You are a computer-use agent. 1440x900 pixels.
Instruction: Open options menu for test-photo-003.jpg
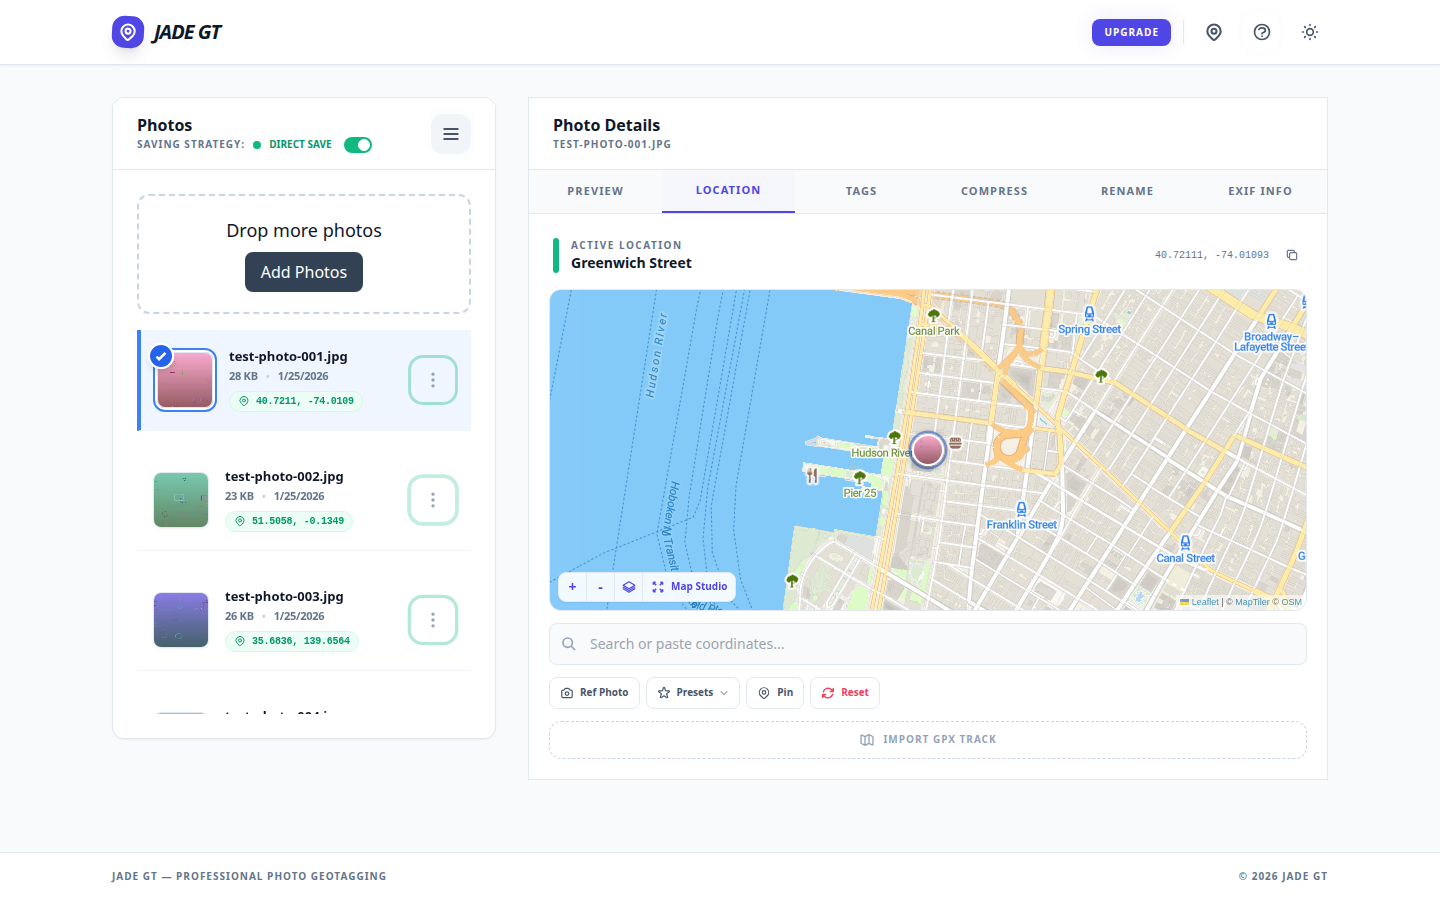pyautogui.click(x=433, y=620)
